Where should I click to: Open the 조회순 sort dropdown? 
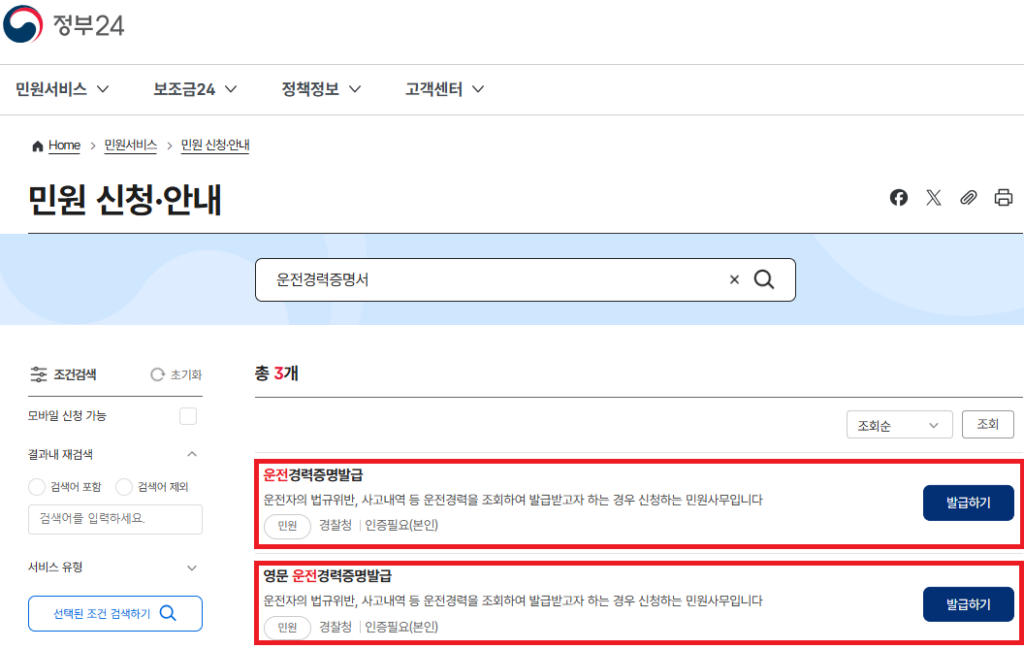899,425
